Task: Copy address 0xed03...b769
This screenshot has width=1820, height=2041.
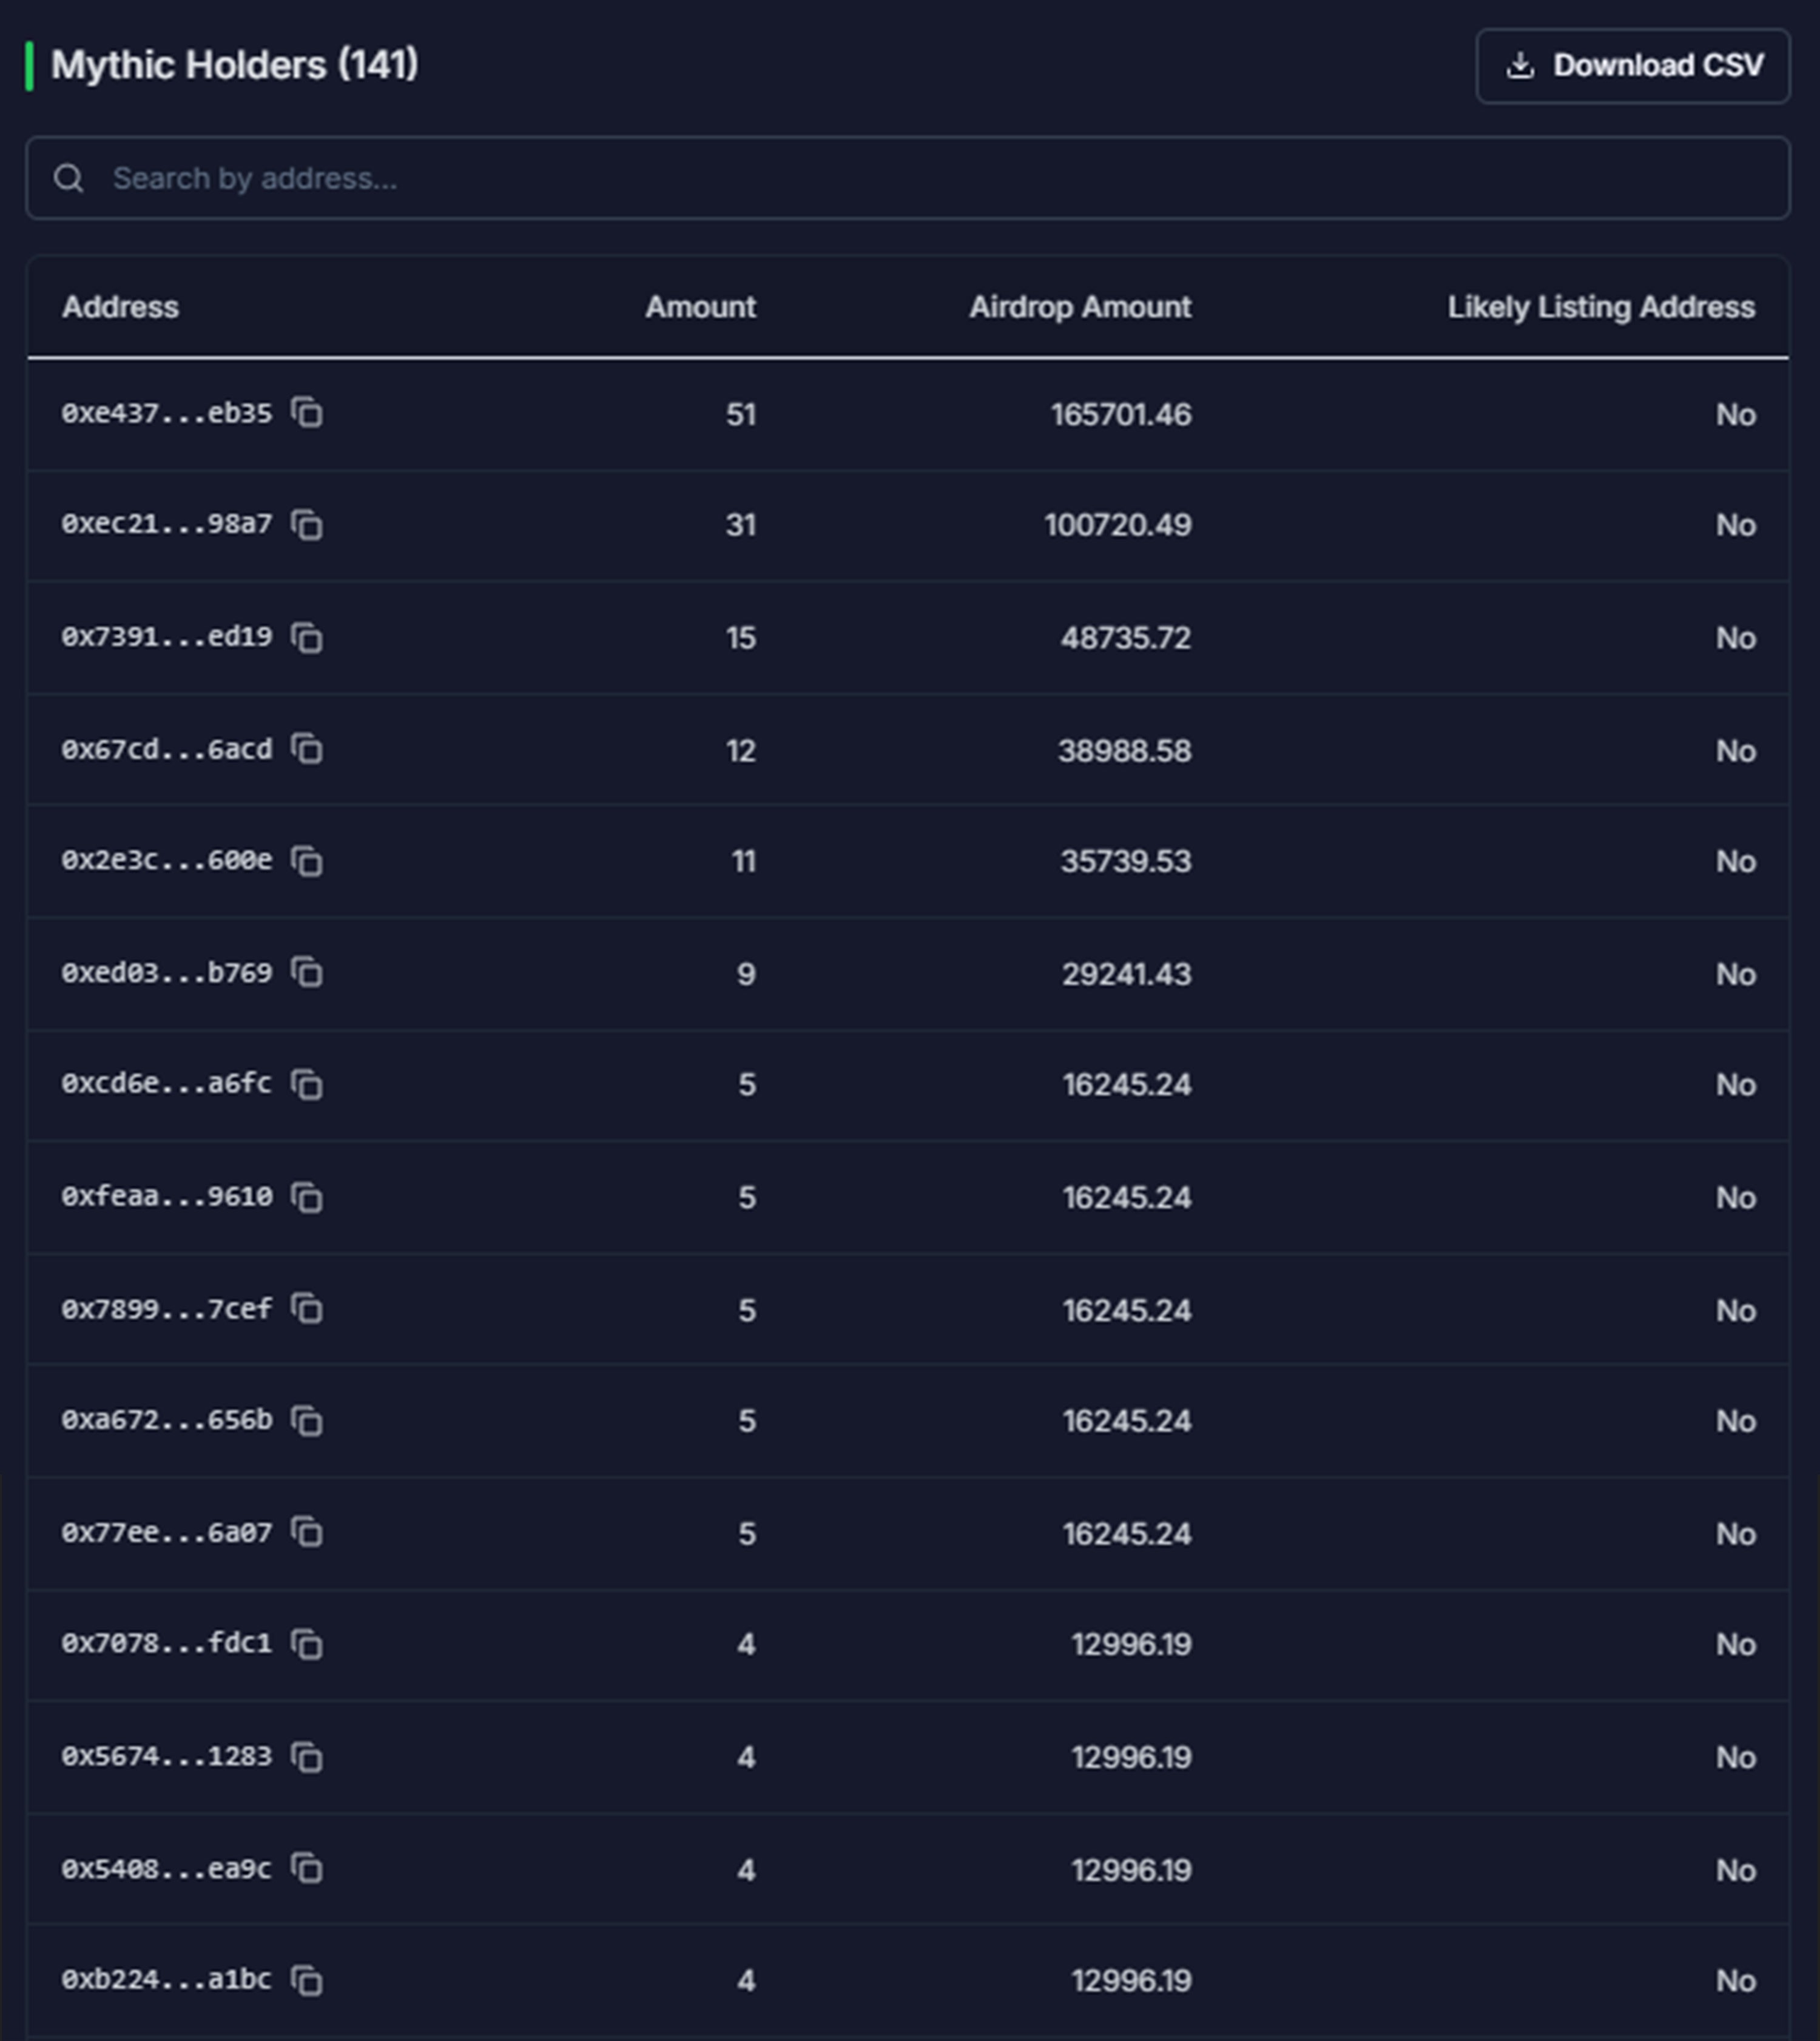Action: pos(307,972)
